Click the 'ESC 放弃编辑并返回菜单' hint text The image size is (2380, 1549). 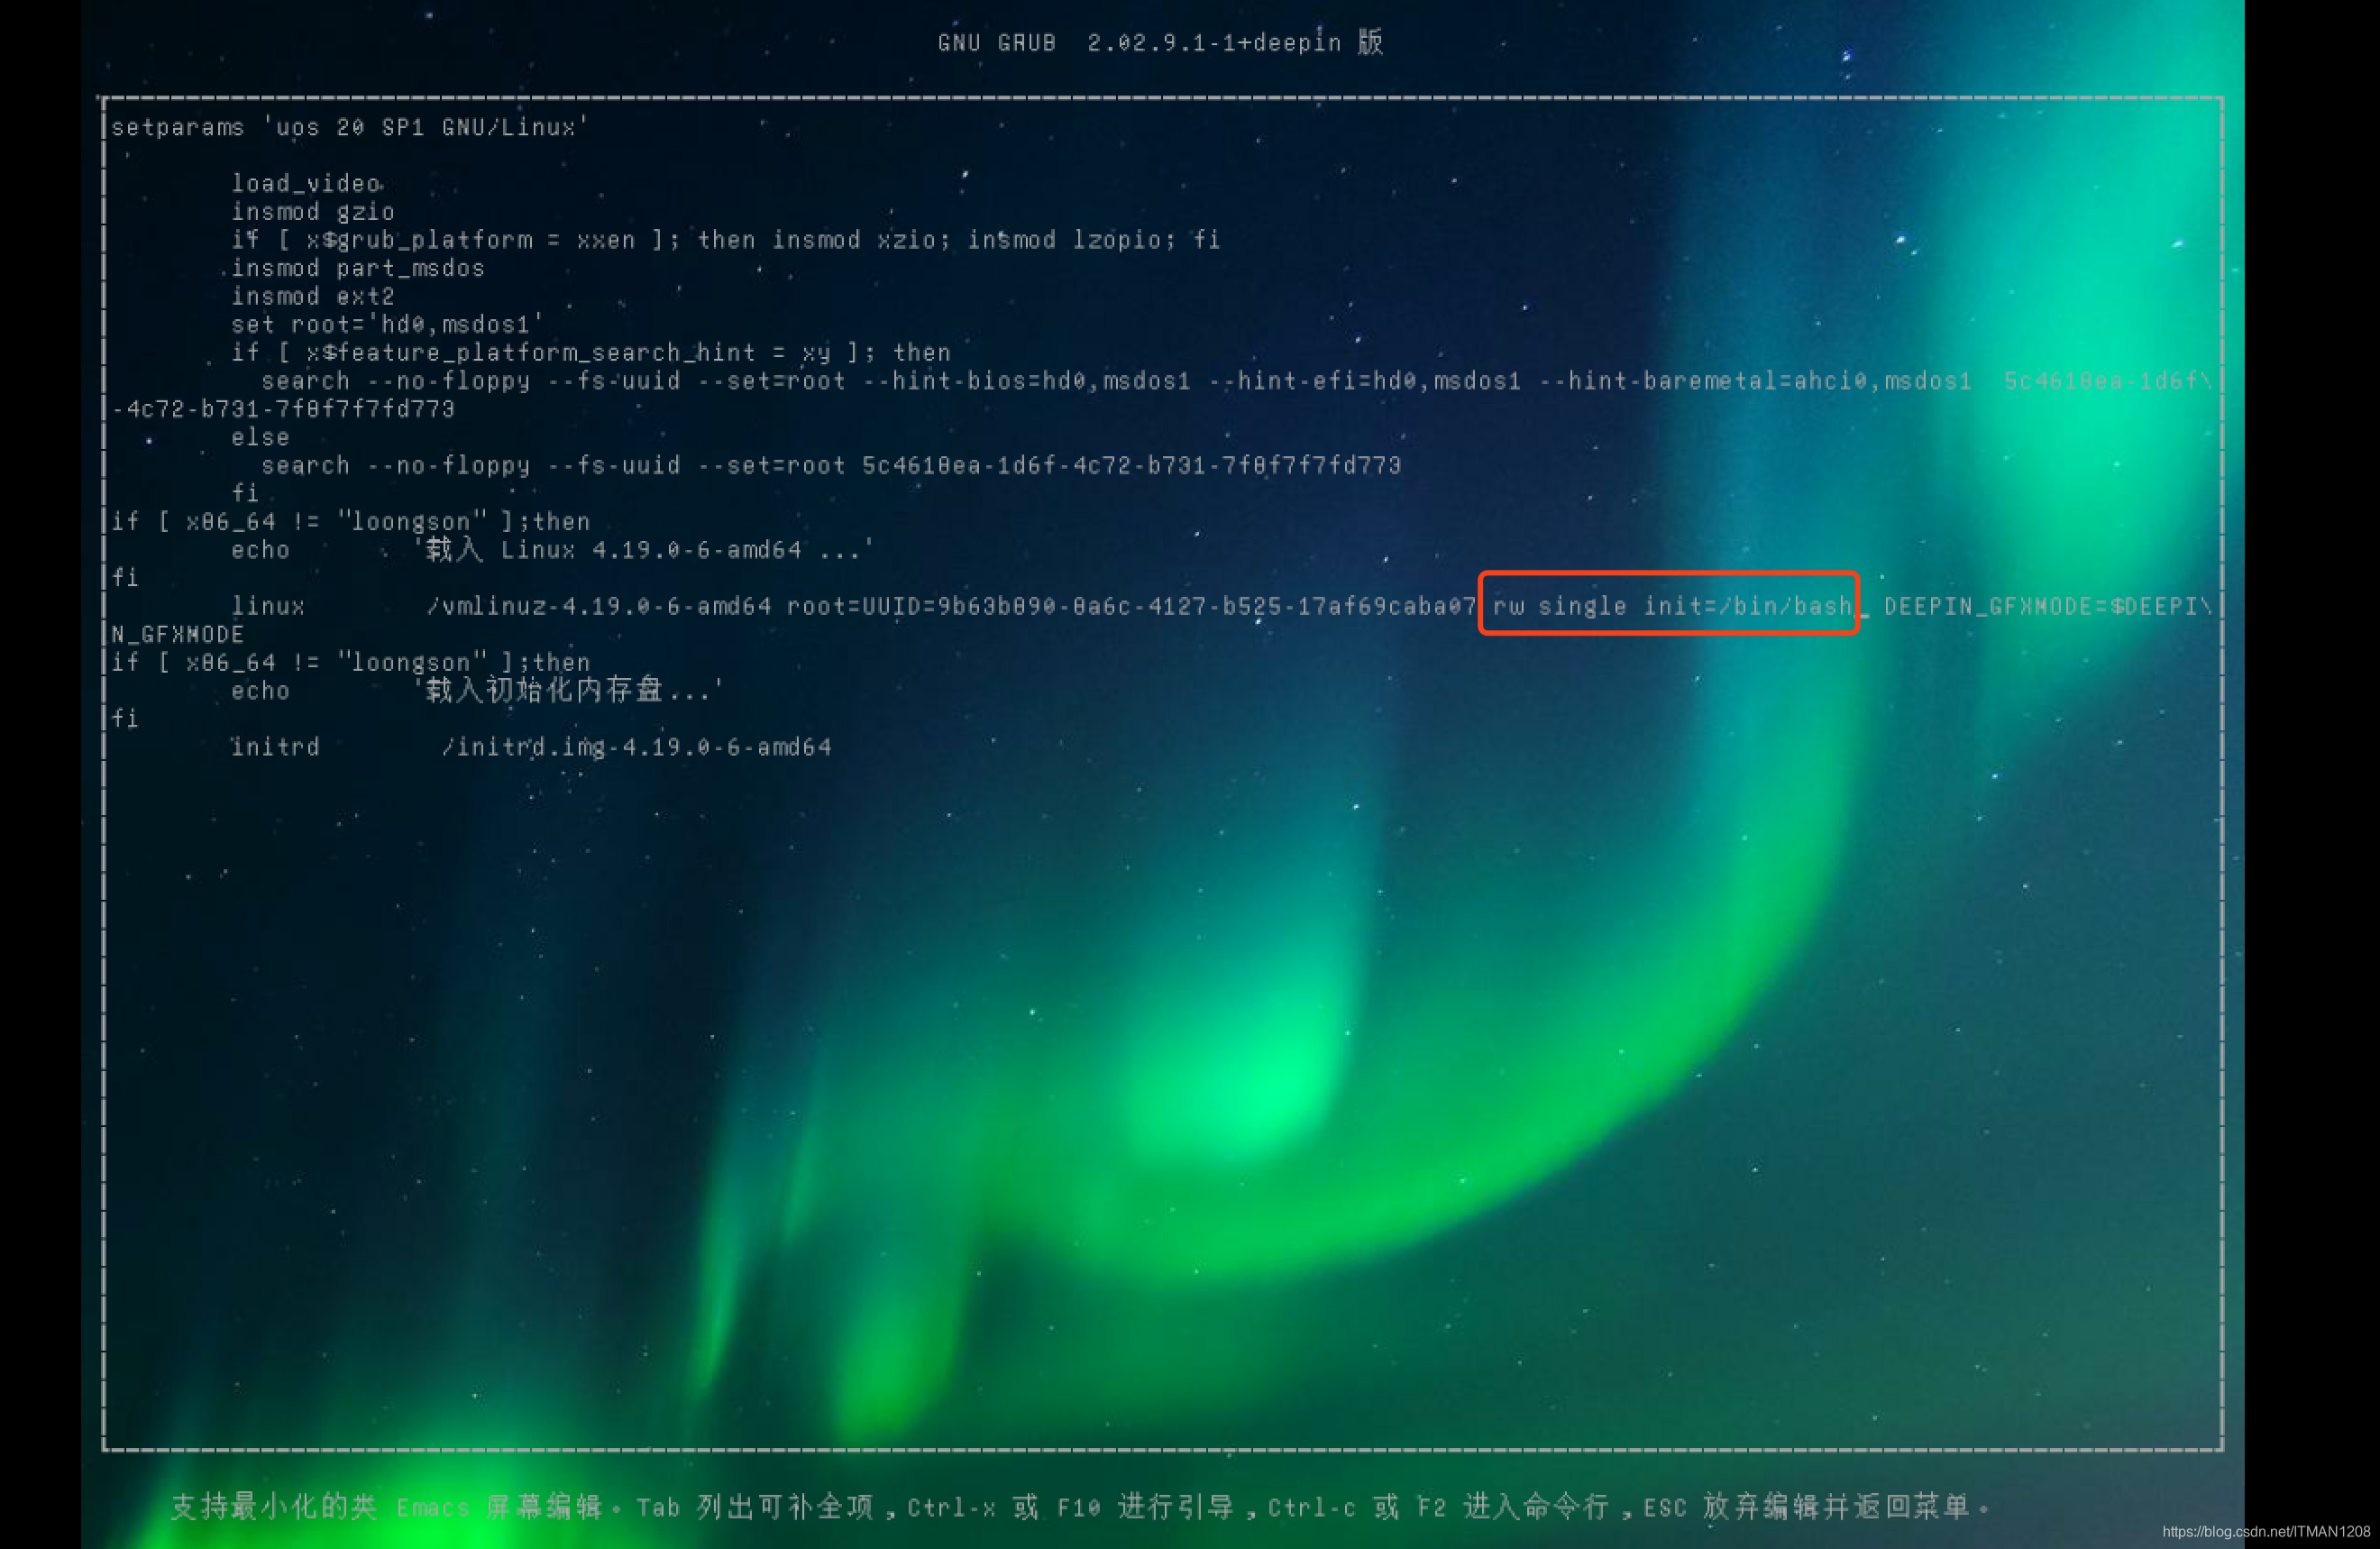[1810, 1507]
